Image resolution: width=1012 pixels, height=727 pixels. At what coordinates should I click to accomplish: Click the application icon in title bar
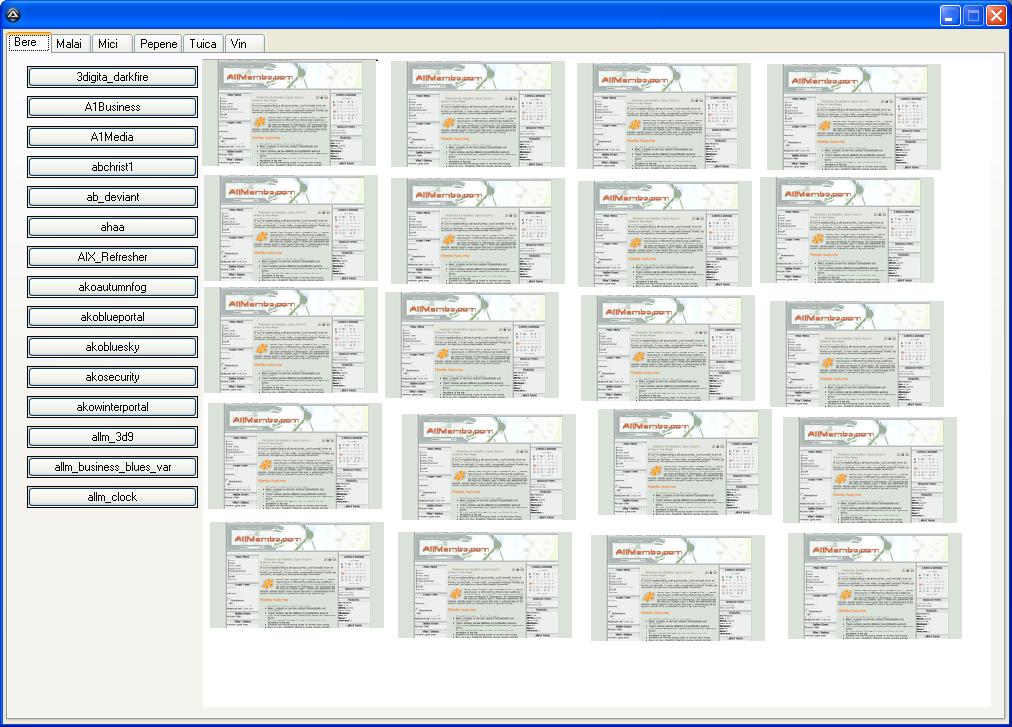[13, 14]
